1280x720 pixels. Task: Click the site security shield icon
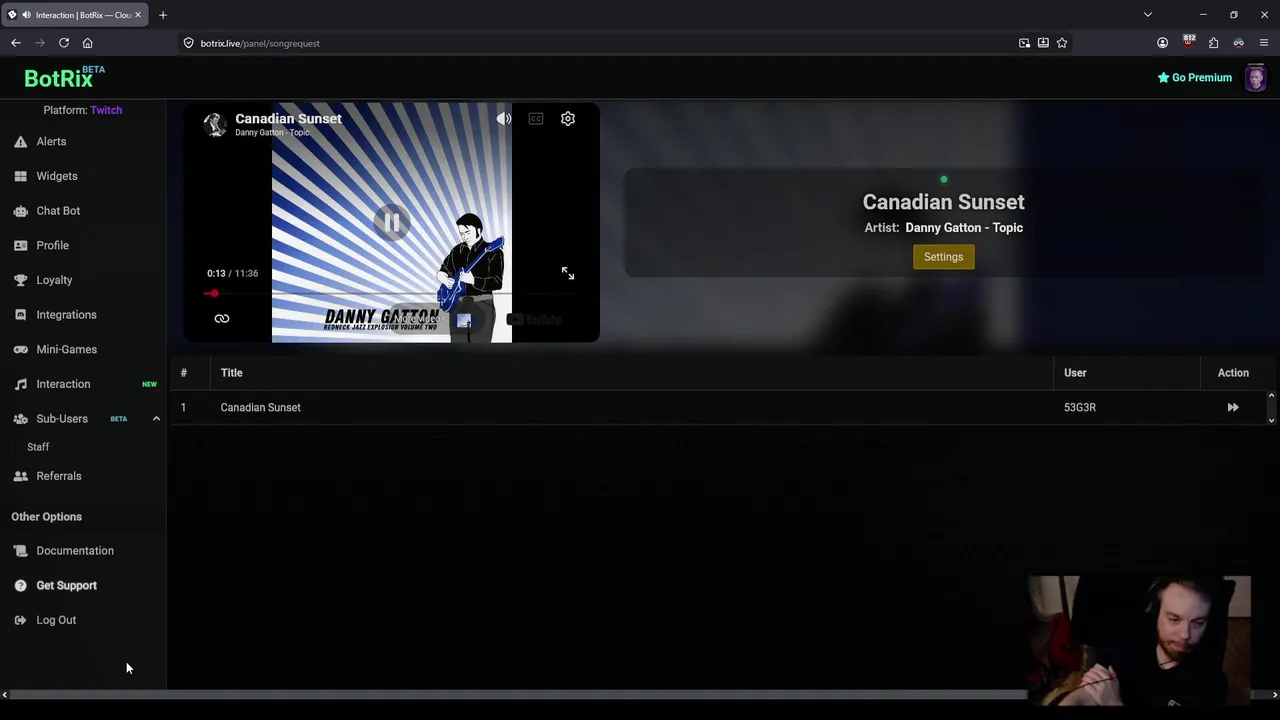(x=188, y=43)
